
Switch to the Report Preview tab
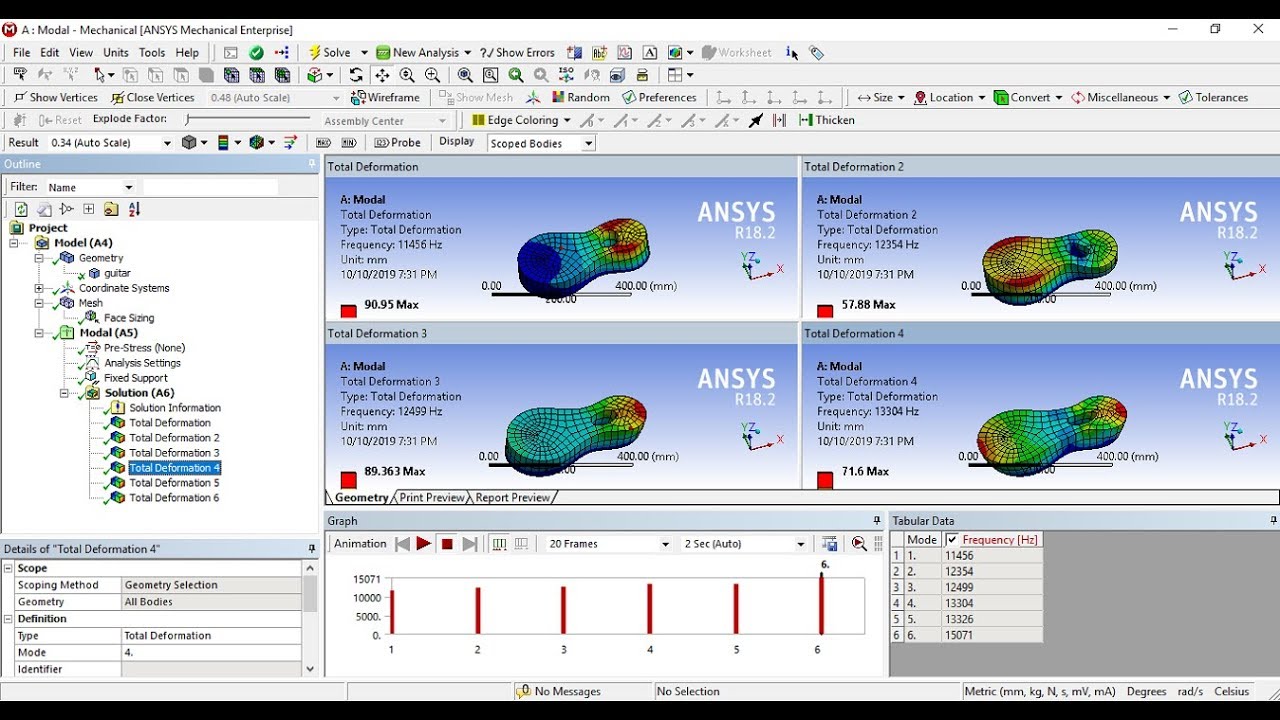pyautogui.click(x=513, y=497)
